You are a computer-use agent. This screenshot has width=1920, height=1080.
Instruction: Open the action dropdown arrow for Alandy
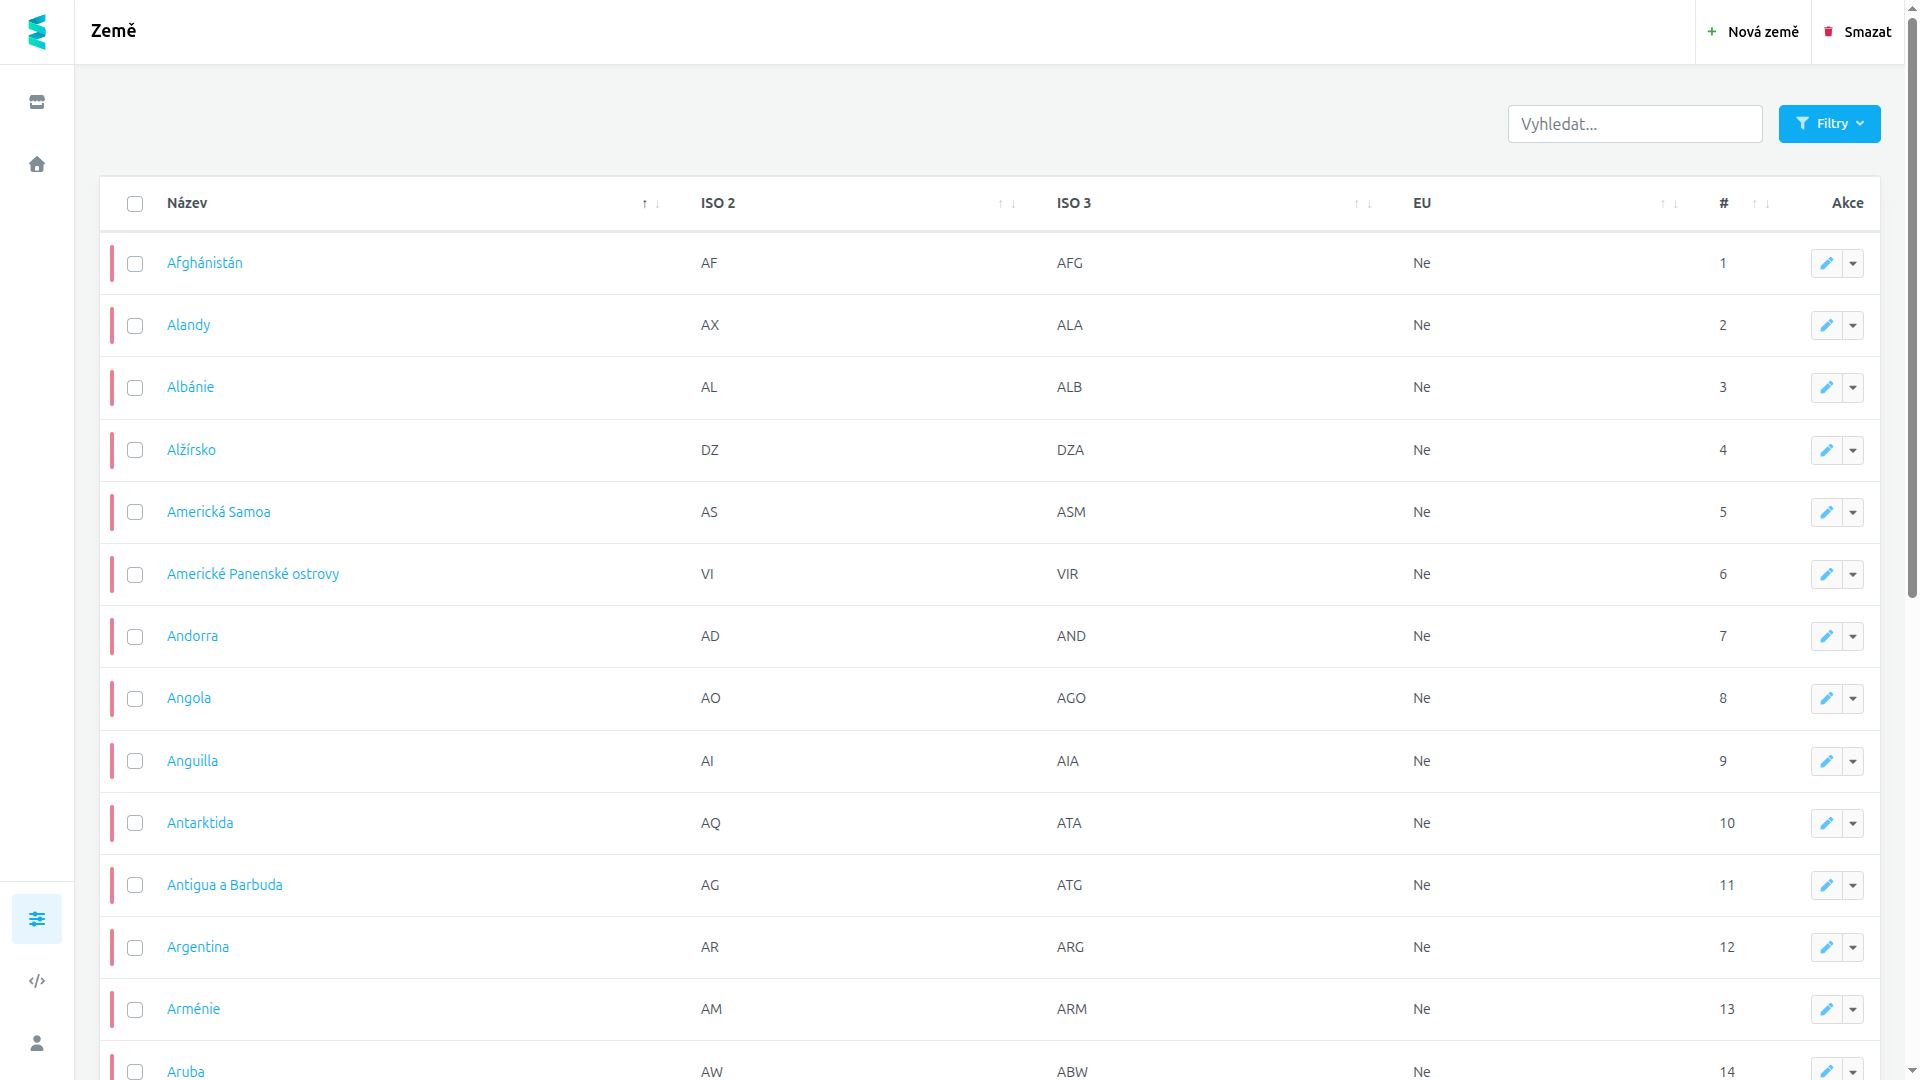(1853, 326)
